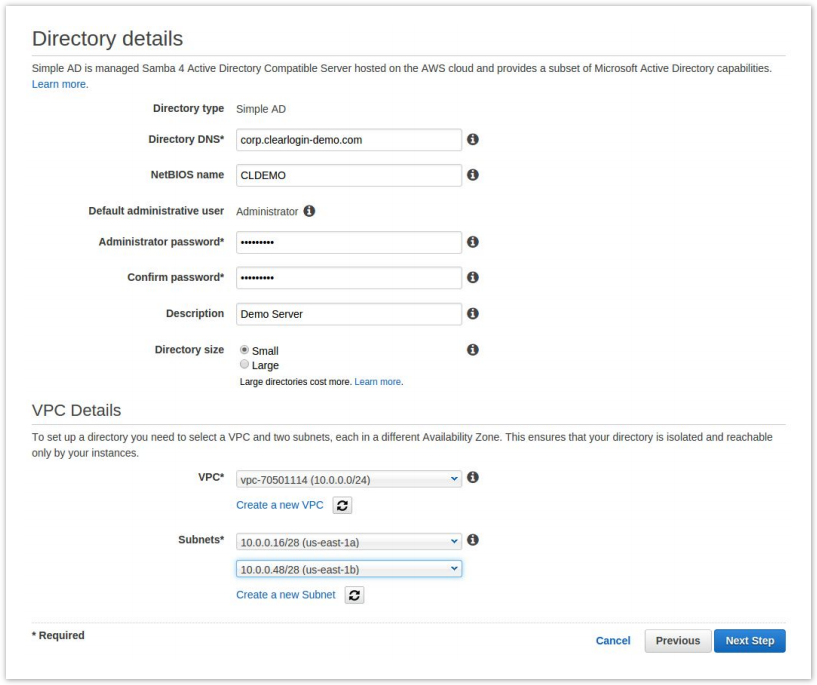This screenshot has width=817, height=685.
Task: Select the Large directory size option
Action: click(x=245, y=365)
